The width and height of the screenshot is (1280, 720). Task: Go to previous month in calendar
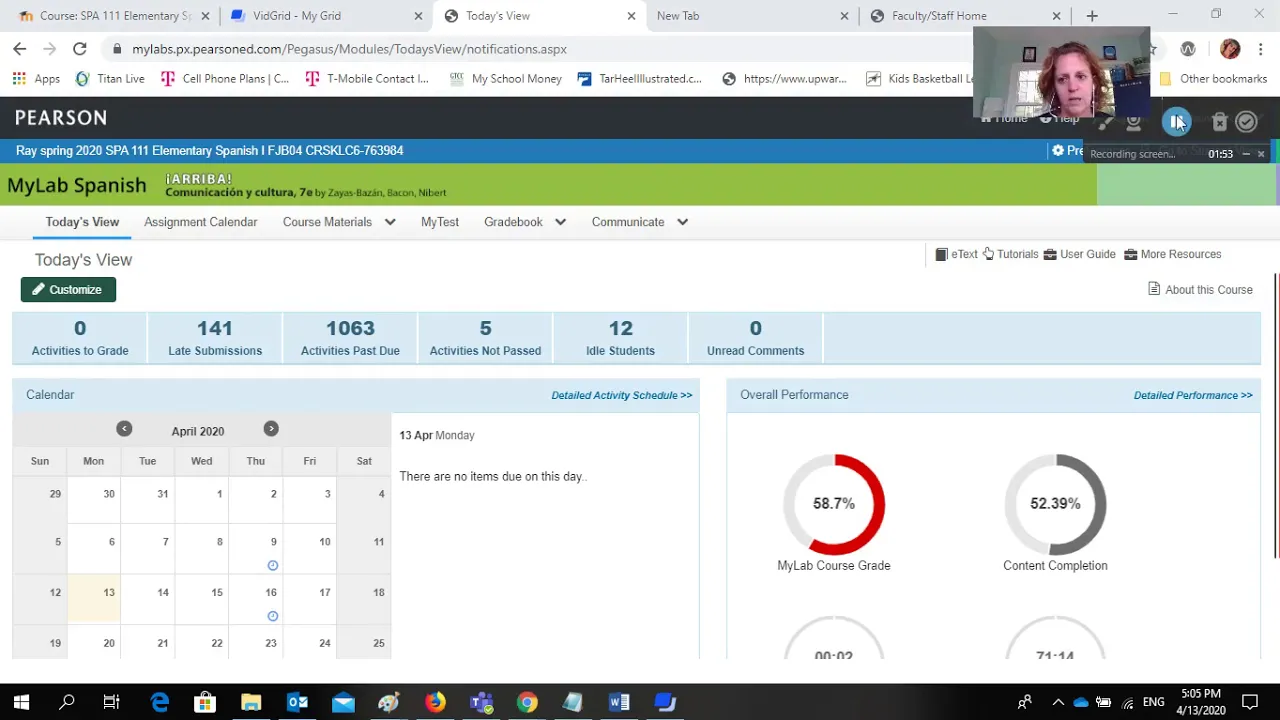coord(124,429)
